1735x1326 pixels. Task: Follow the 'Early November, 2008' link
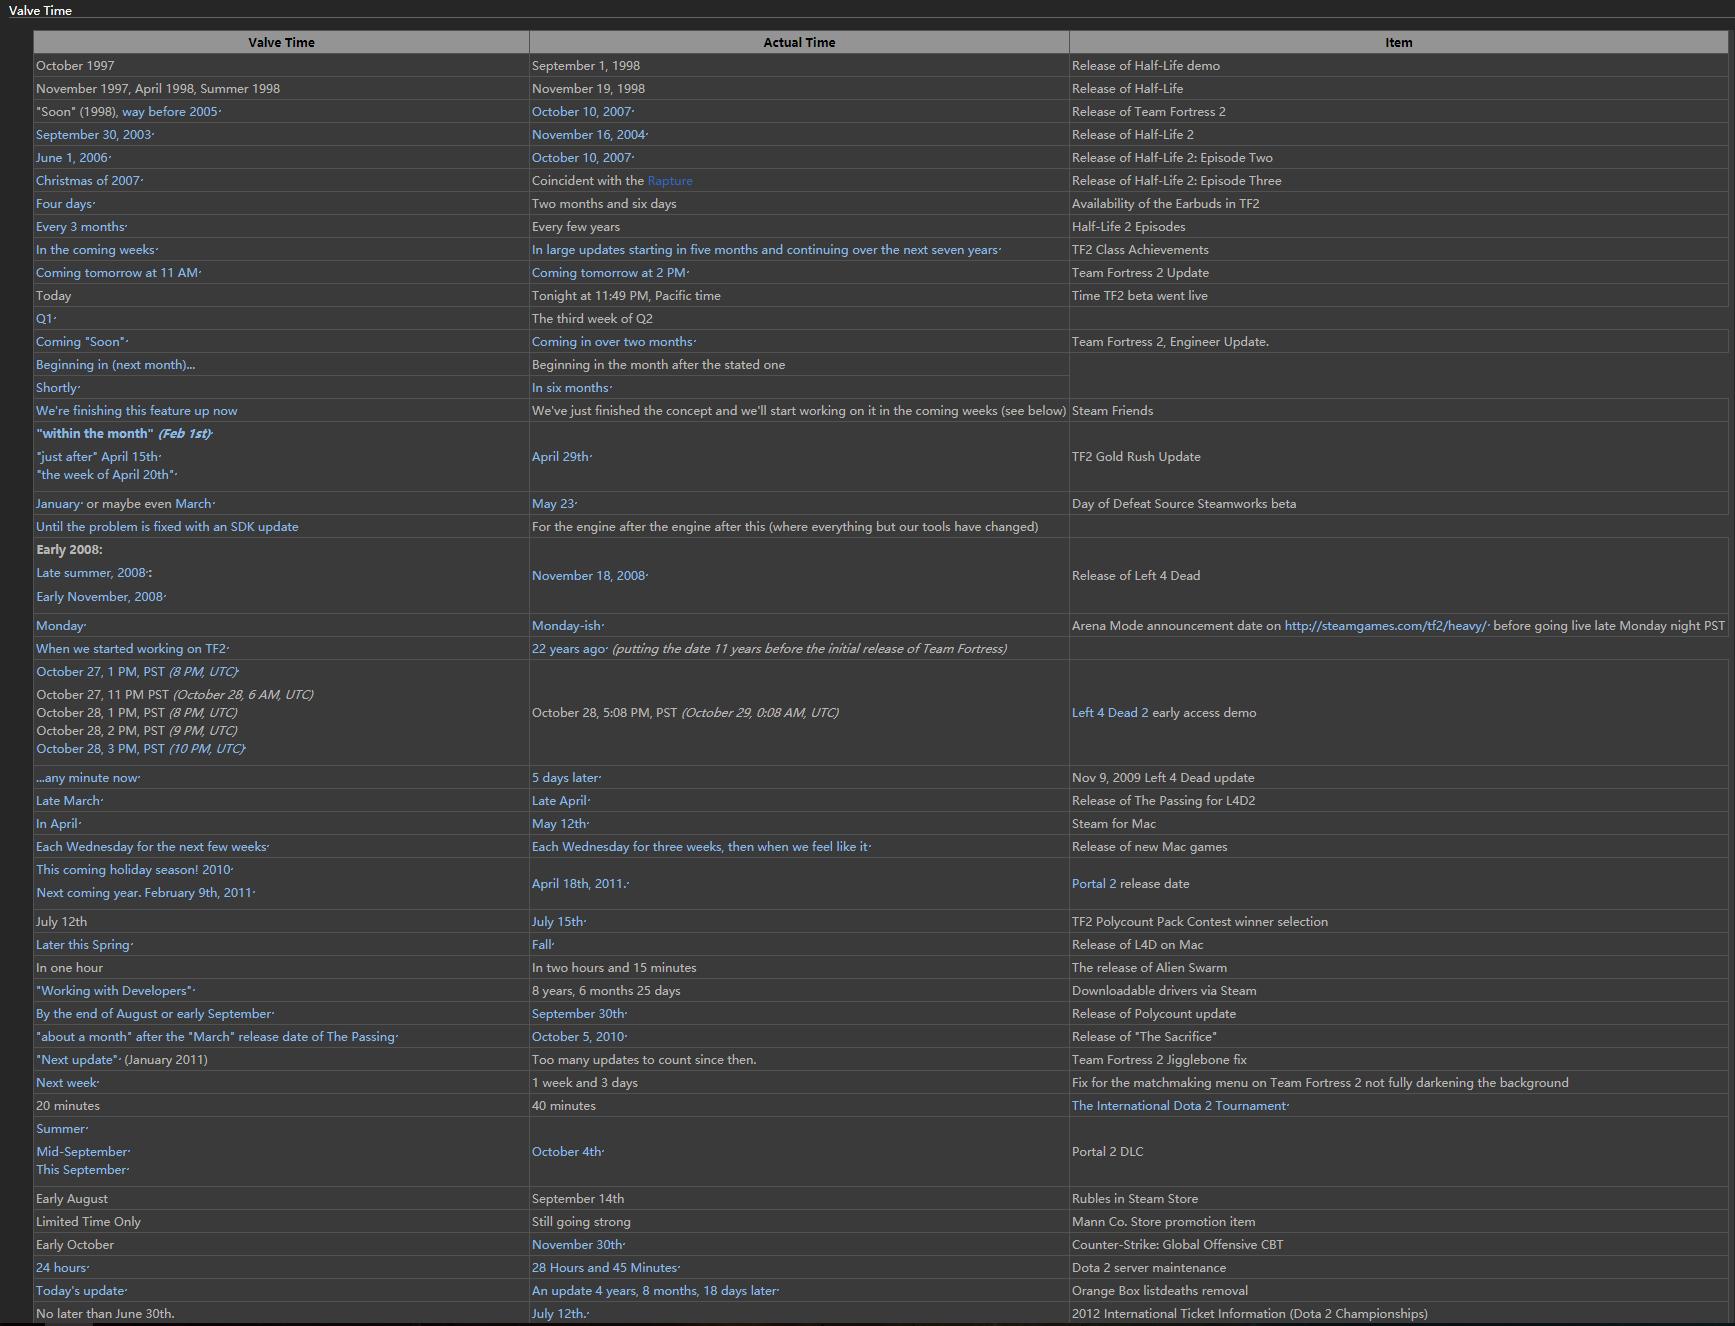tap(99, 597)
